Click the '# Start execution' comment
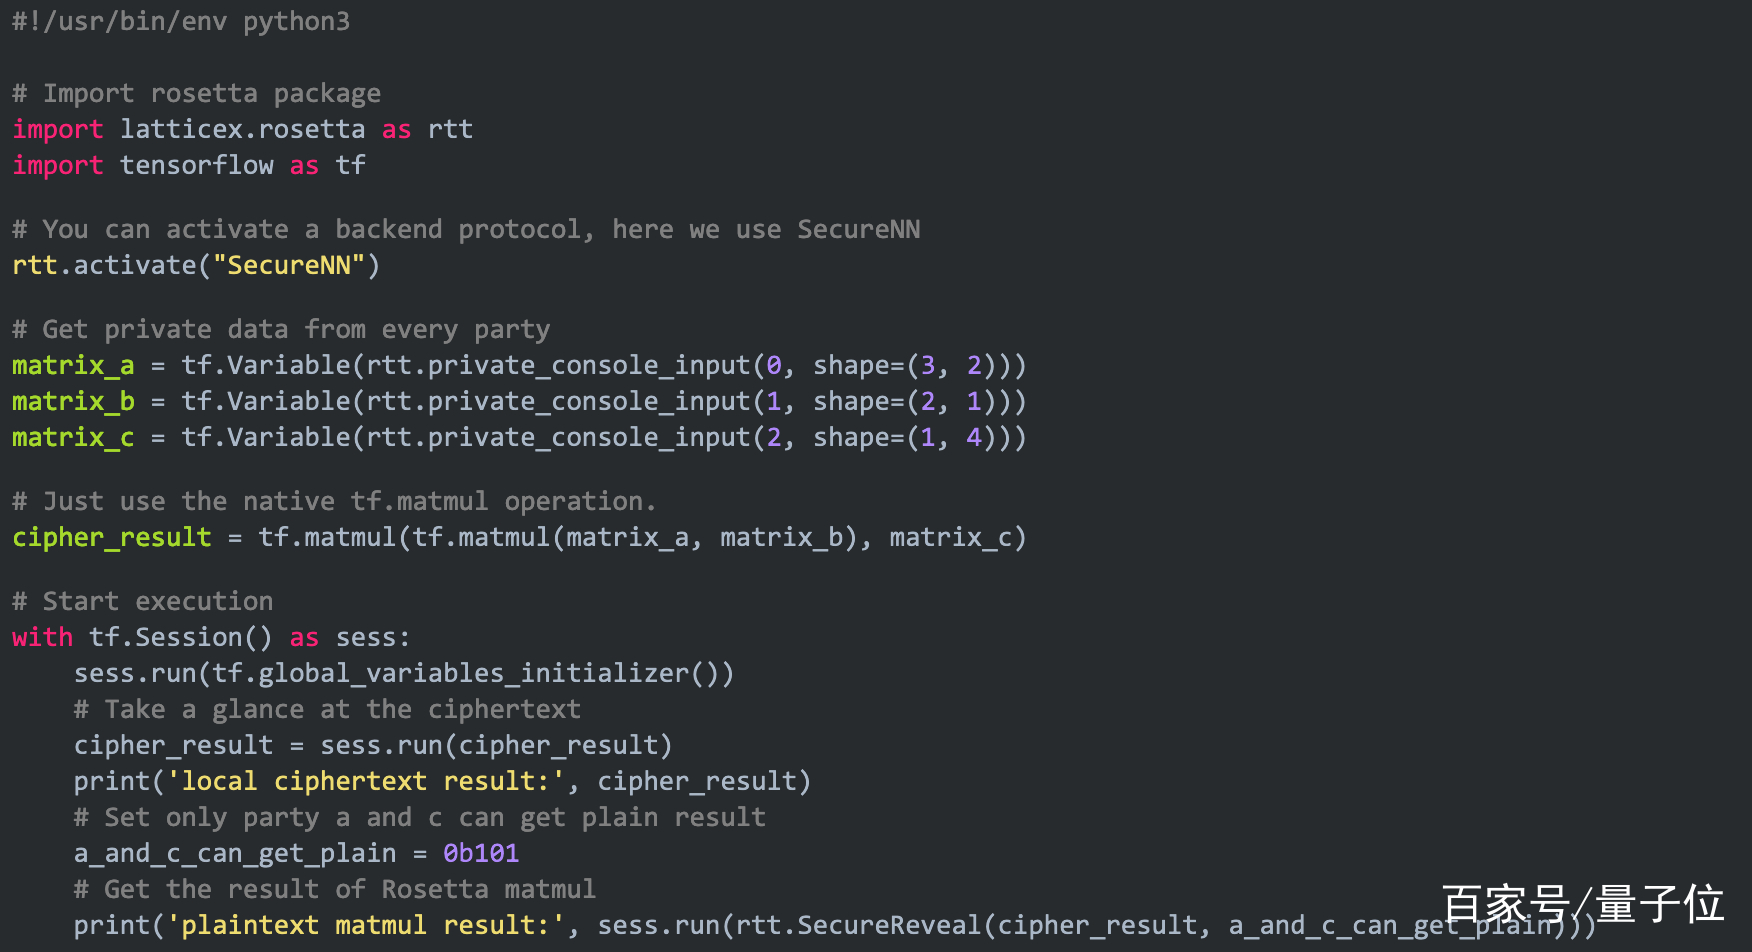This screenshot has width=1752, height=952. click(143, 601)
